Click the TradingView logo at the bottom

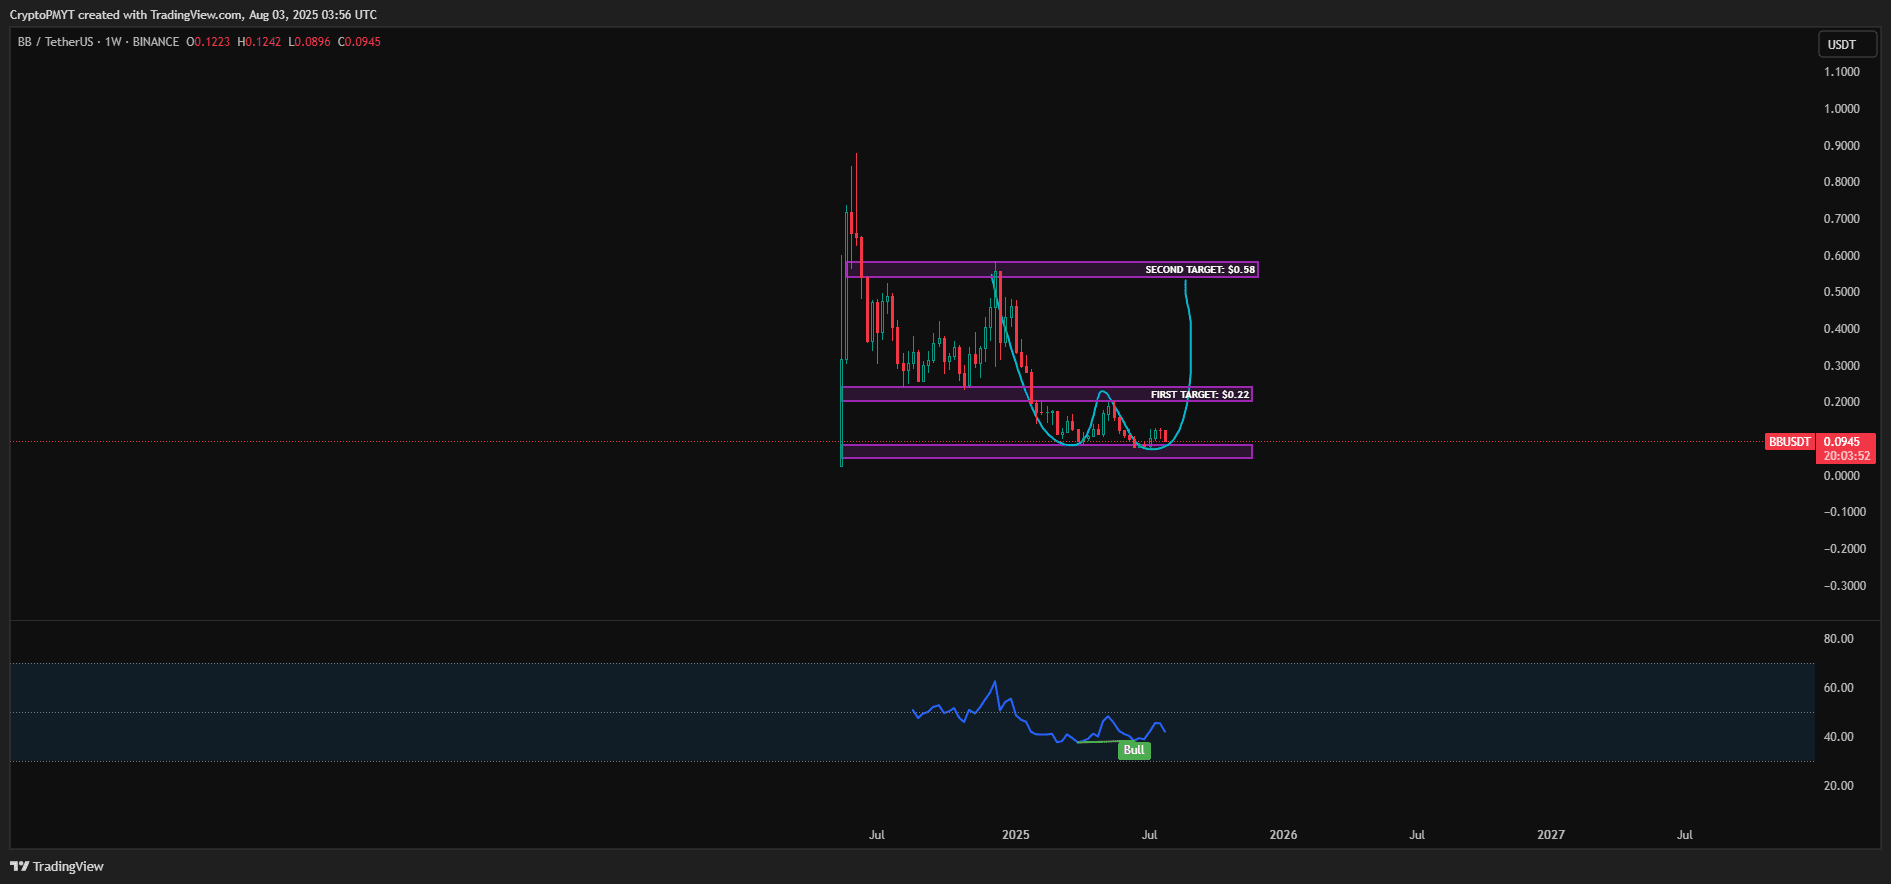pyautogui.click(x=57, y=866)
